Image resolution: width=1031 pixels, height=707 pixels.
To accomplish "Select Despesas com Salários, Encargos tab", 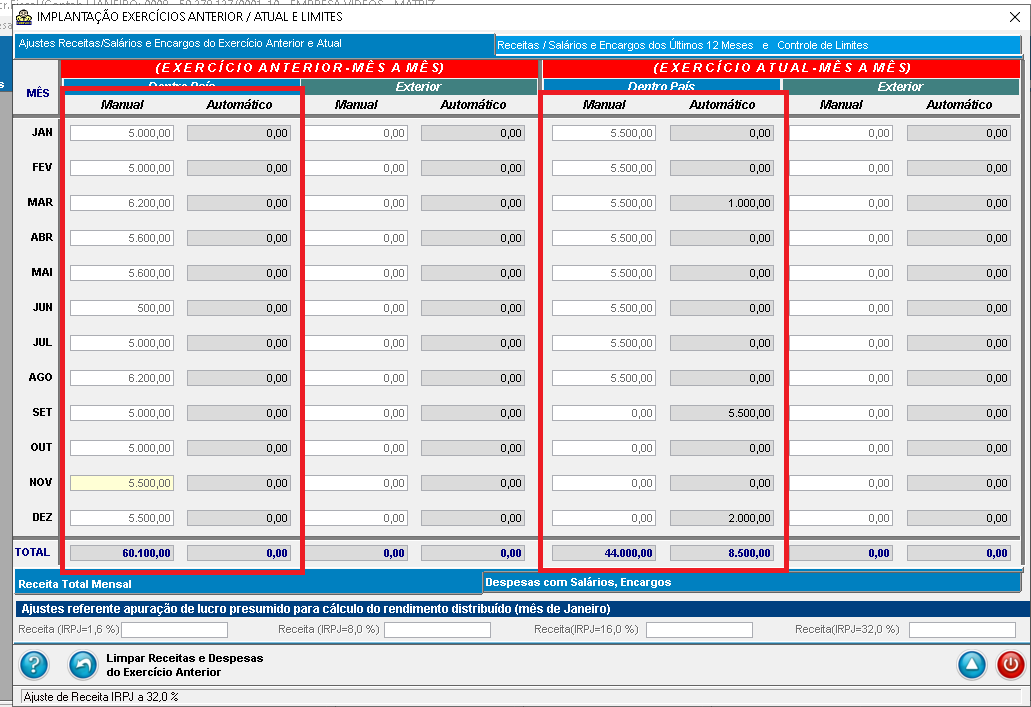I will [x=752, y=582].
